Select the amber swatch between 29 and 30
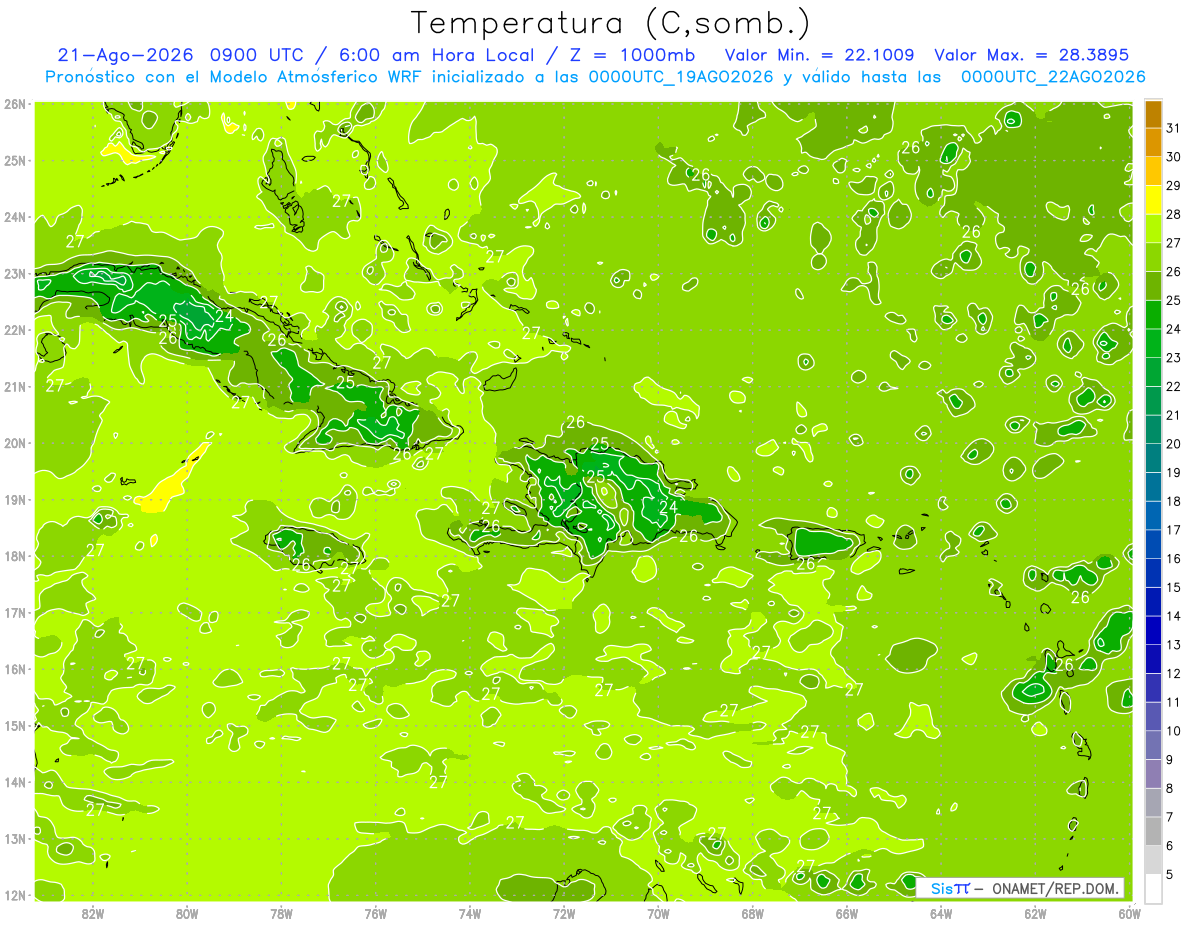This screenshot has height=927, width=1200. (1153, 171)
